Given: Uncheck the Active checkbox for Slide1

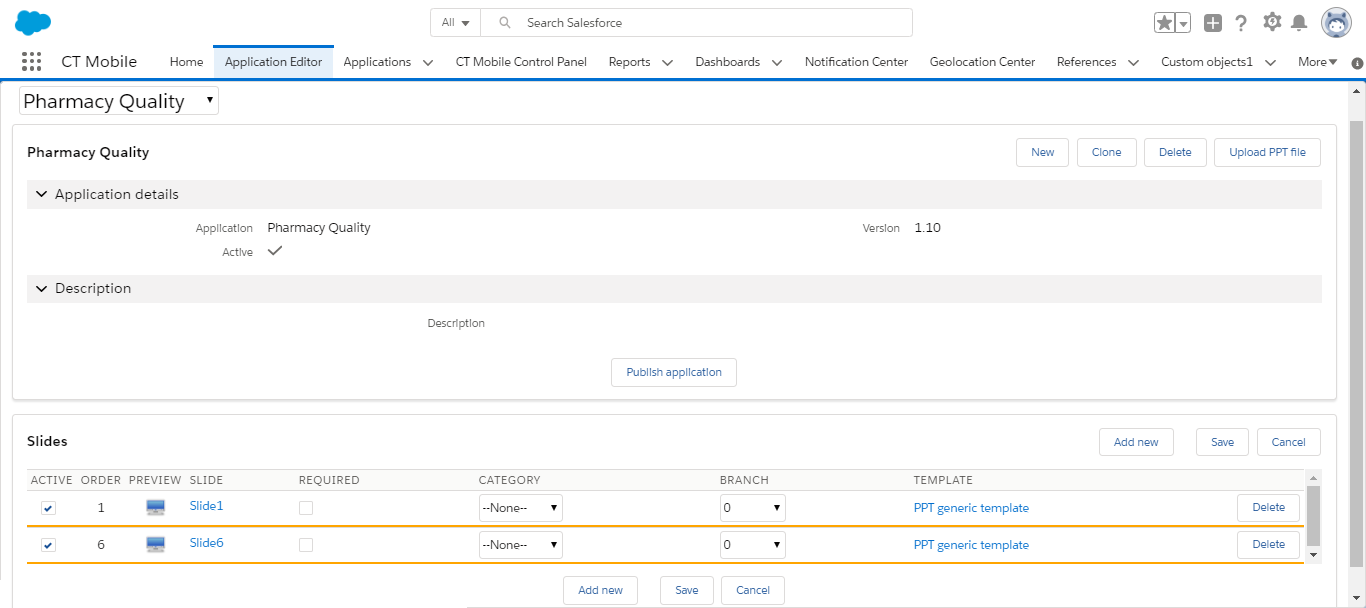Looking at the screenshot, I should tap(48, 508).
